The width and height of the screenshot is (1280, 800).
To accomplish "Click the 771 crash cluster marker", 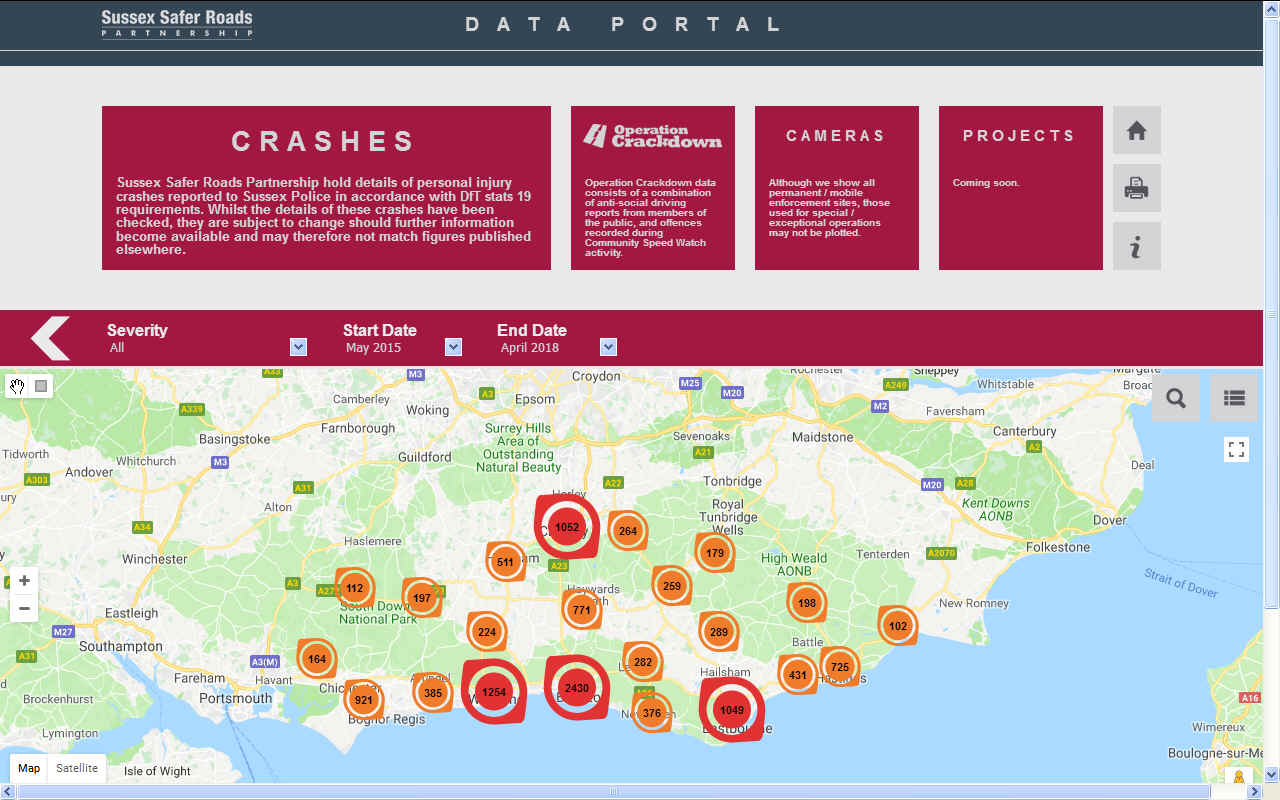I will [x=582, y=609].
